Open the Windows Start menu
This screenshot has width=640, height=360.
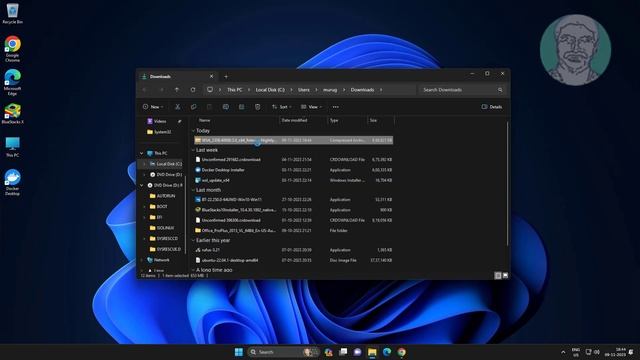(x=239, y=352)
